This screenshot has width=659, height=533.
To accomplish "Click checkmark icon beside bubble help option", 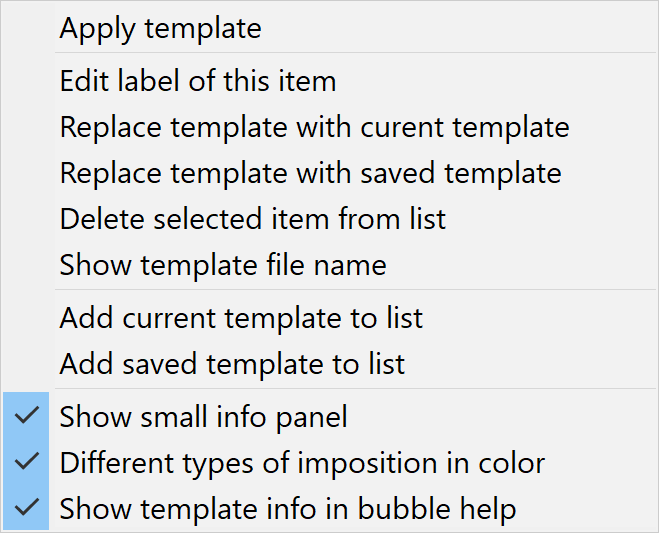I will tap(27, 508).
